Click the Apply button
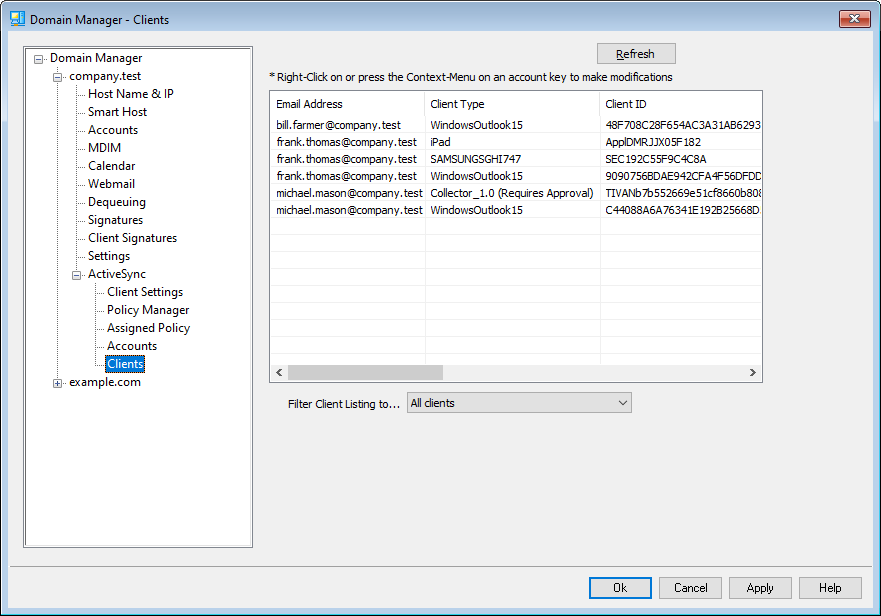This screenshot has height=616, width=881. (759, 588)
